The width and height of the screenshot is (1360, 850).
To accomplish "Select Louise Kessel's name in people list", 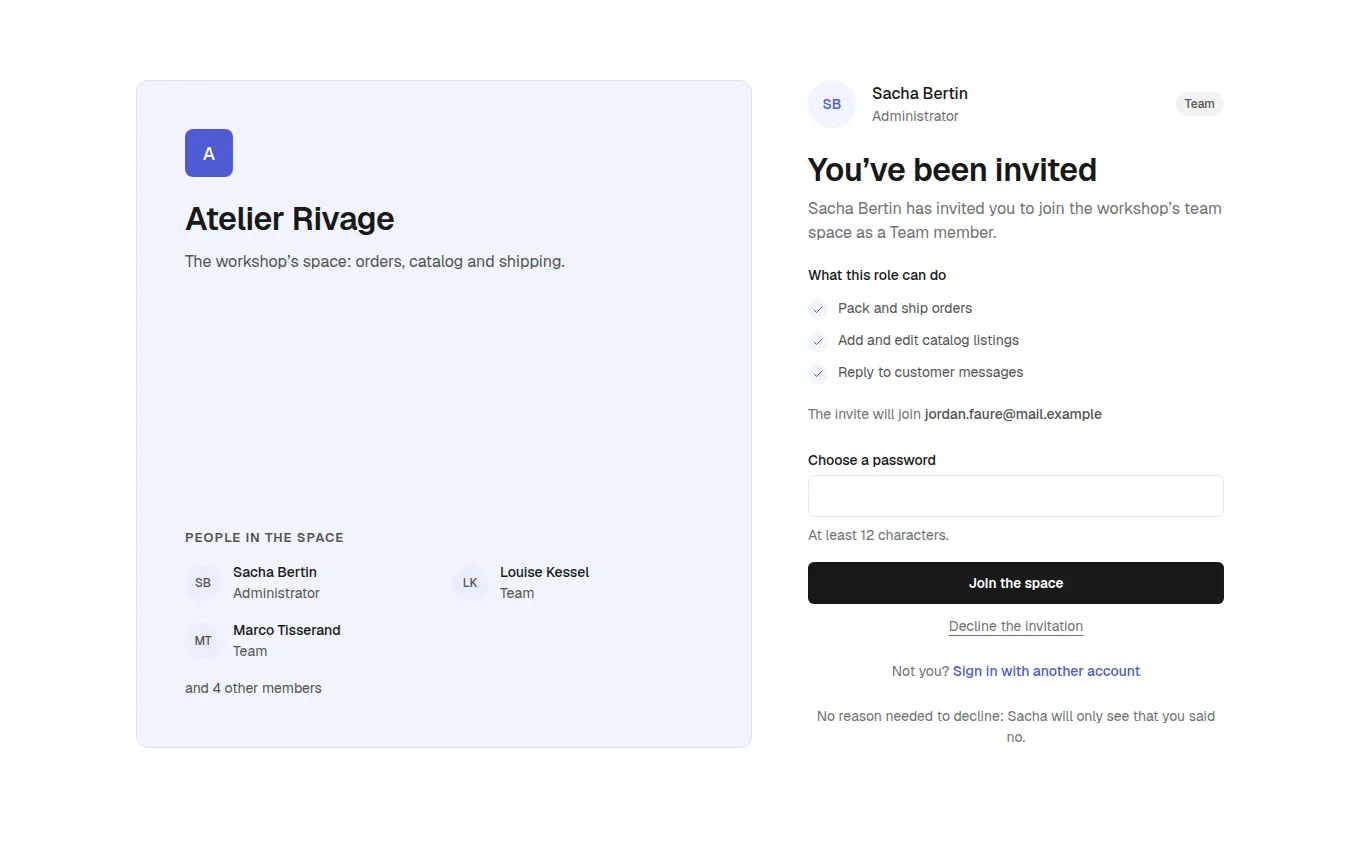I will point(544,572).
